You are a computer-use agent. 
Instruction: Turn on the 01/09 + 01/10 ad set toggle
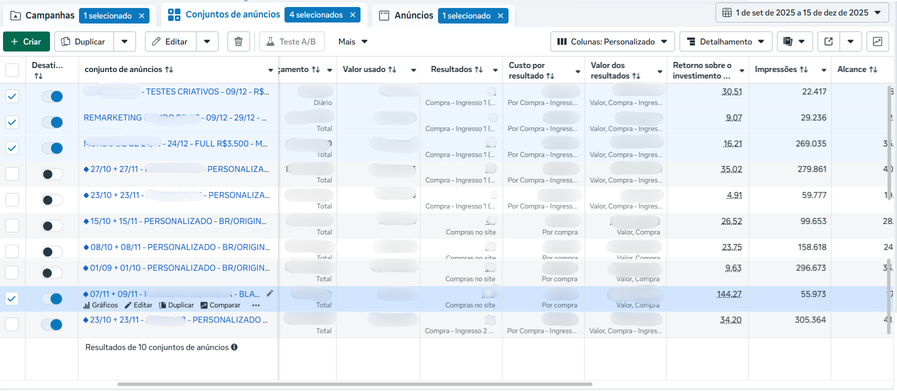coord(52,273)
